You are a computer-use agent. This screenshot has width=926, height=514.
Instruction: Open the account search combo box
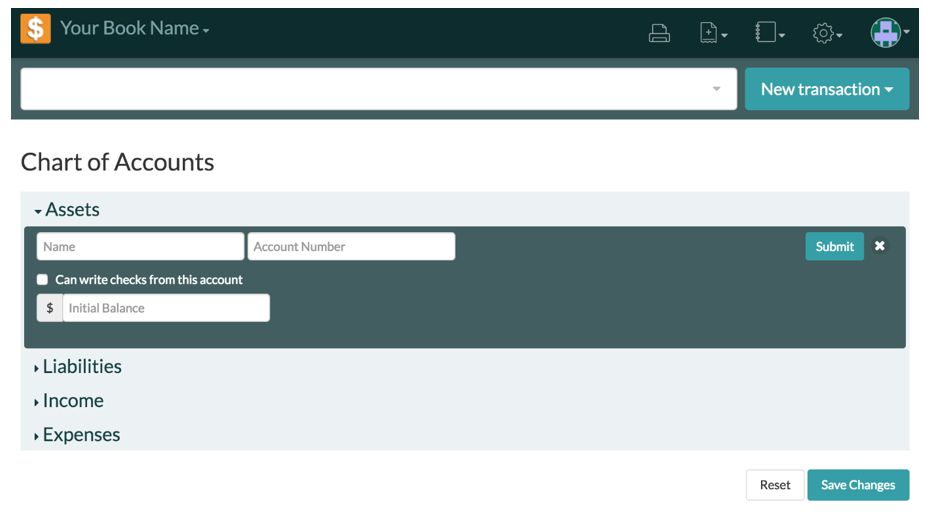point(379,89)
